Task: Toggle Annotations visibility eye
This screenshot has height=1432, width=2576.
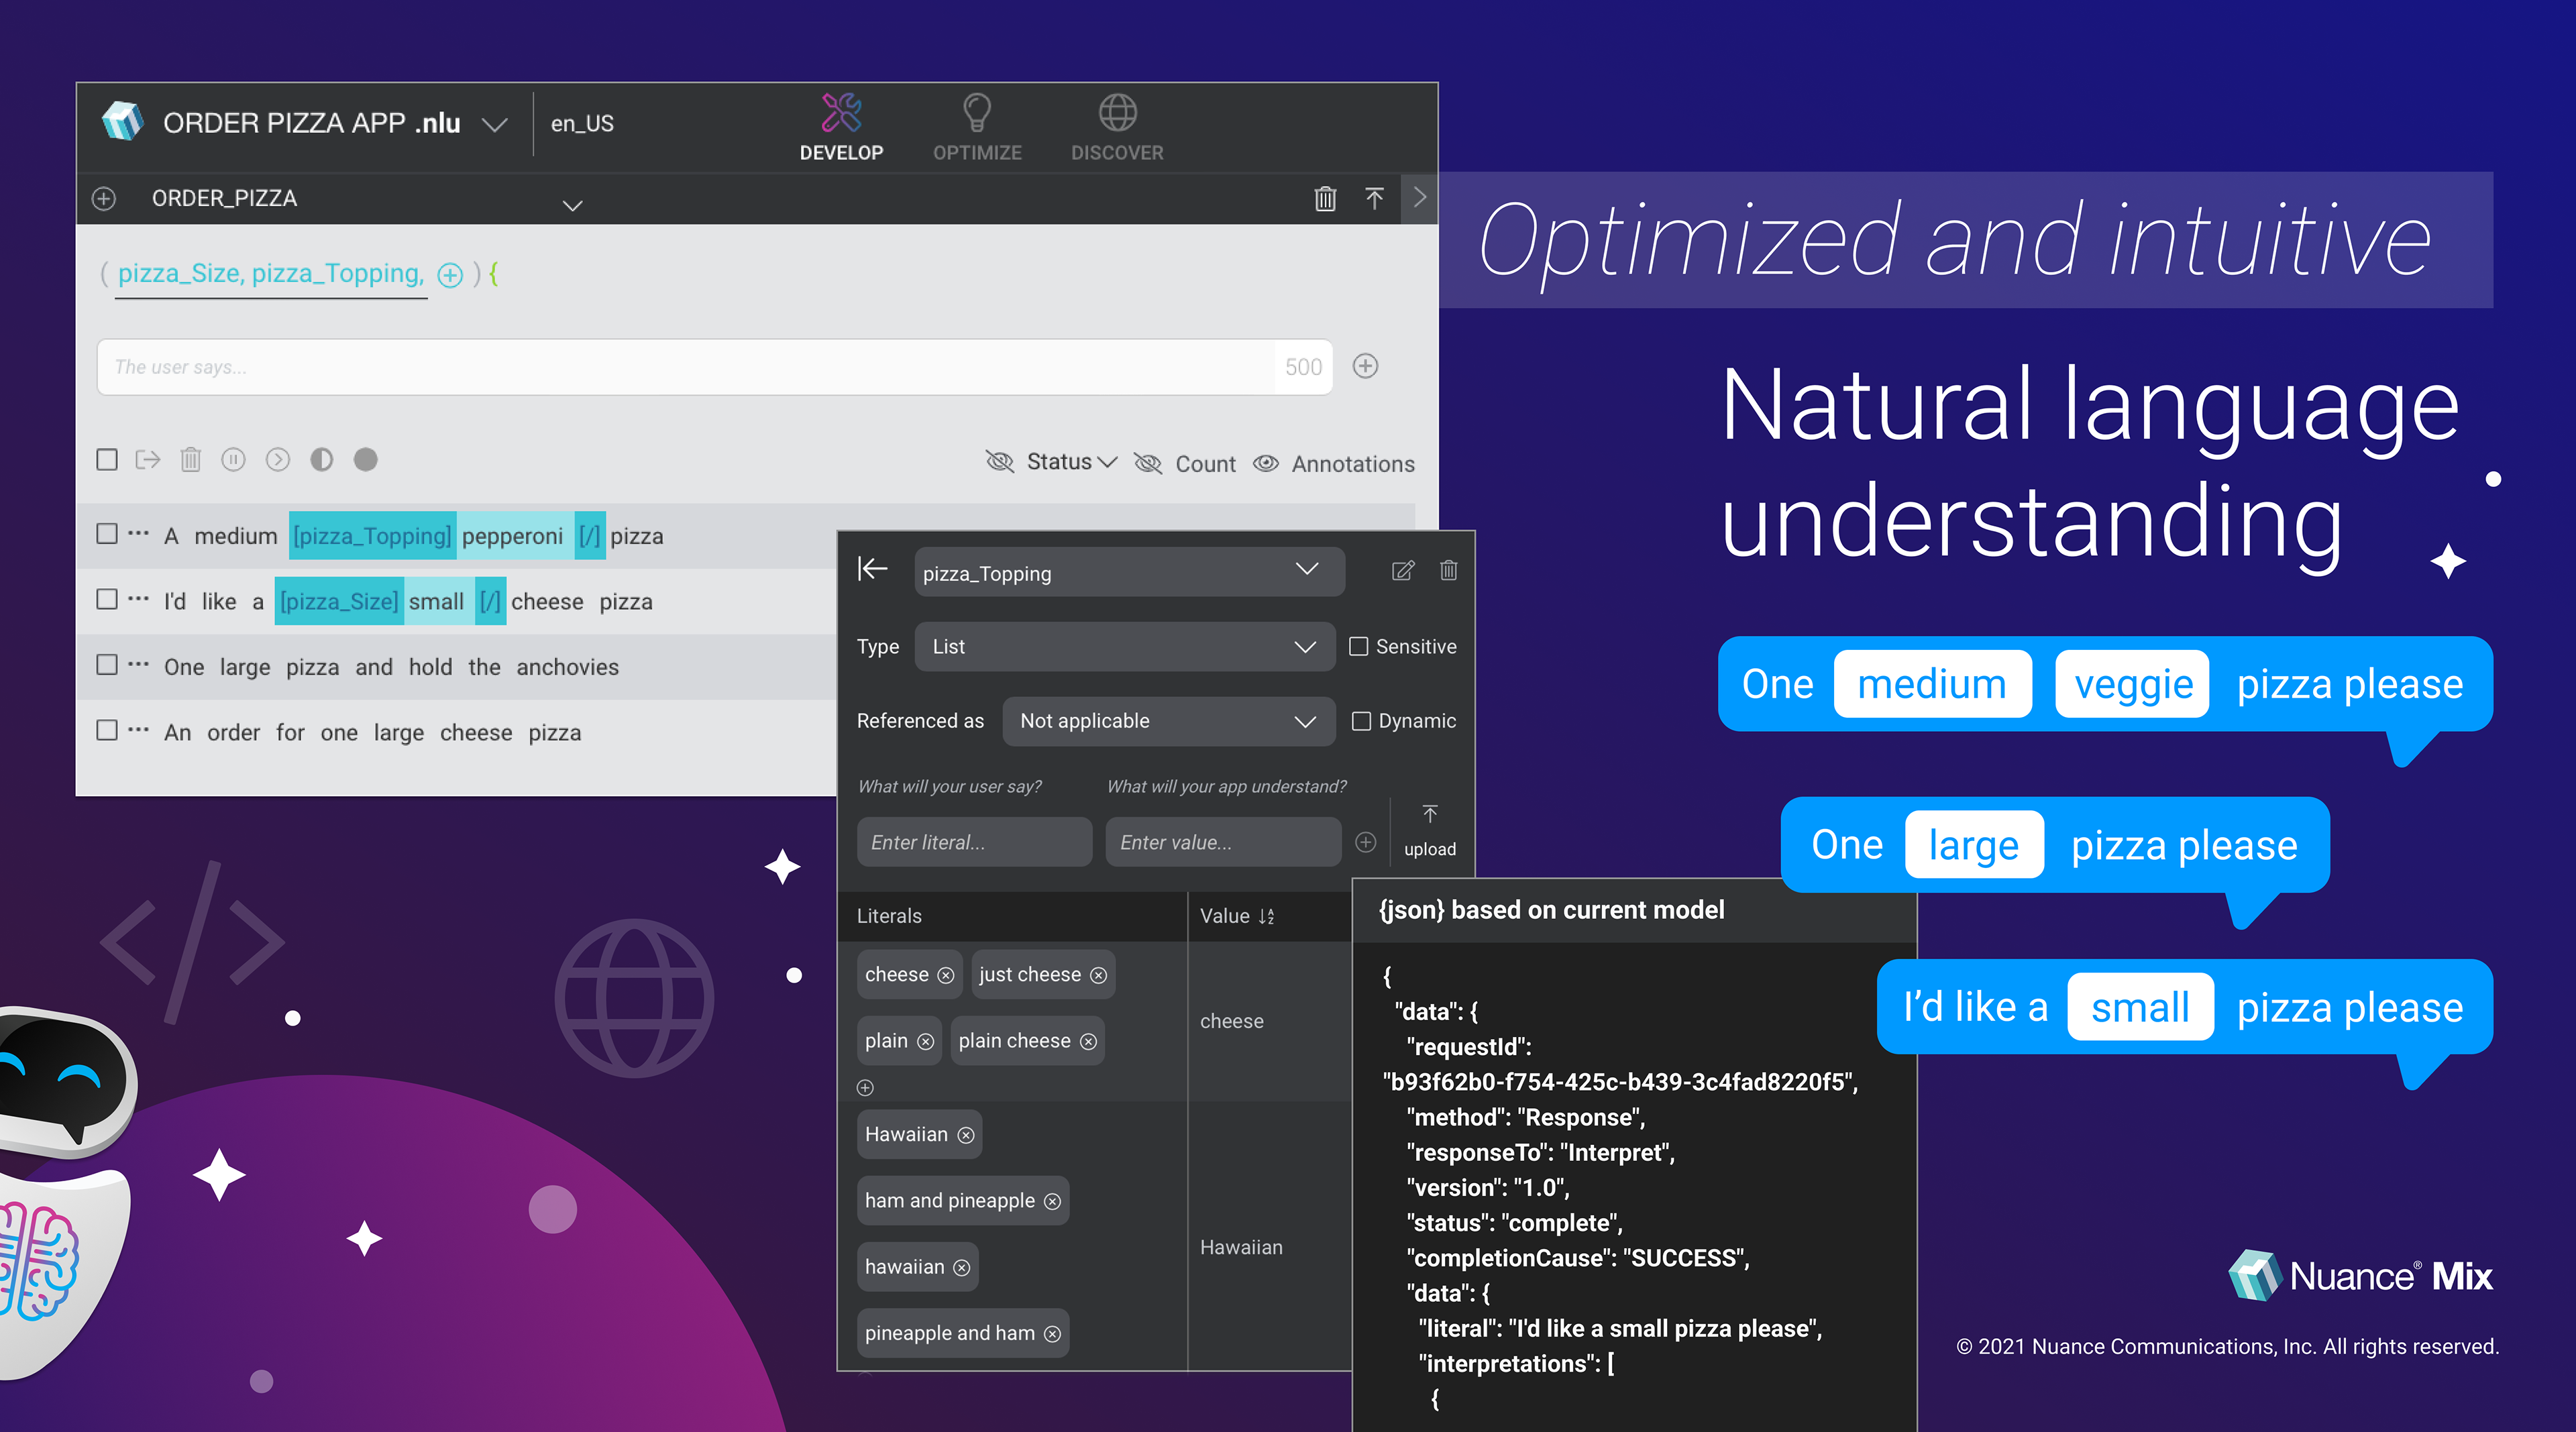Action: click(1266, 464)
